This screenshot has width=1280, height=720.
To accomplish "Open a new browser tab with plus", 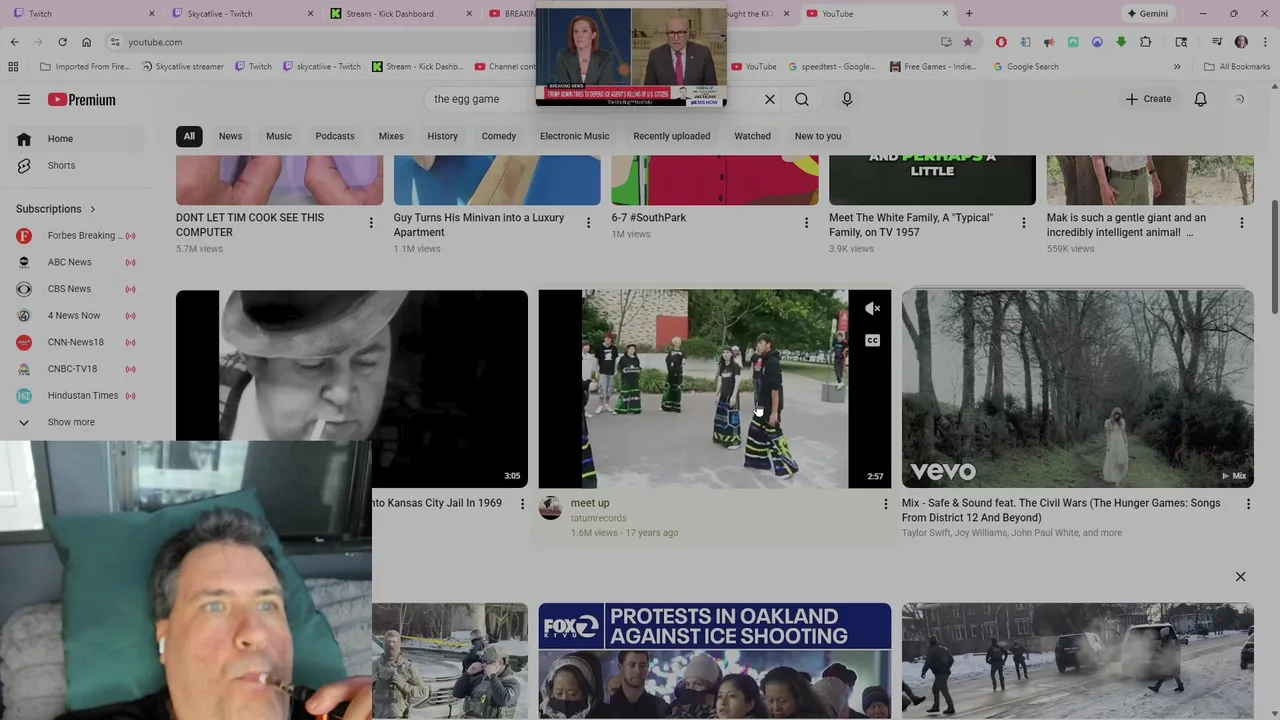I will [x=969, y=14].
